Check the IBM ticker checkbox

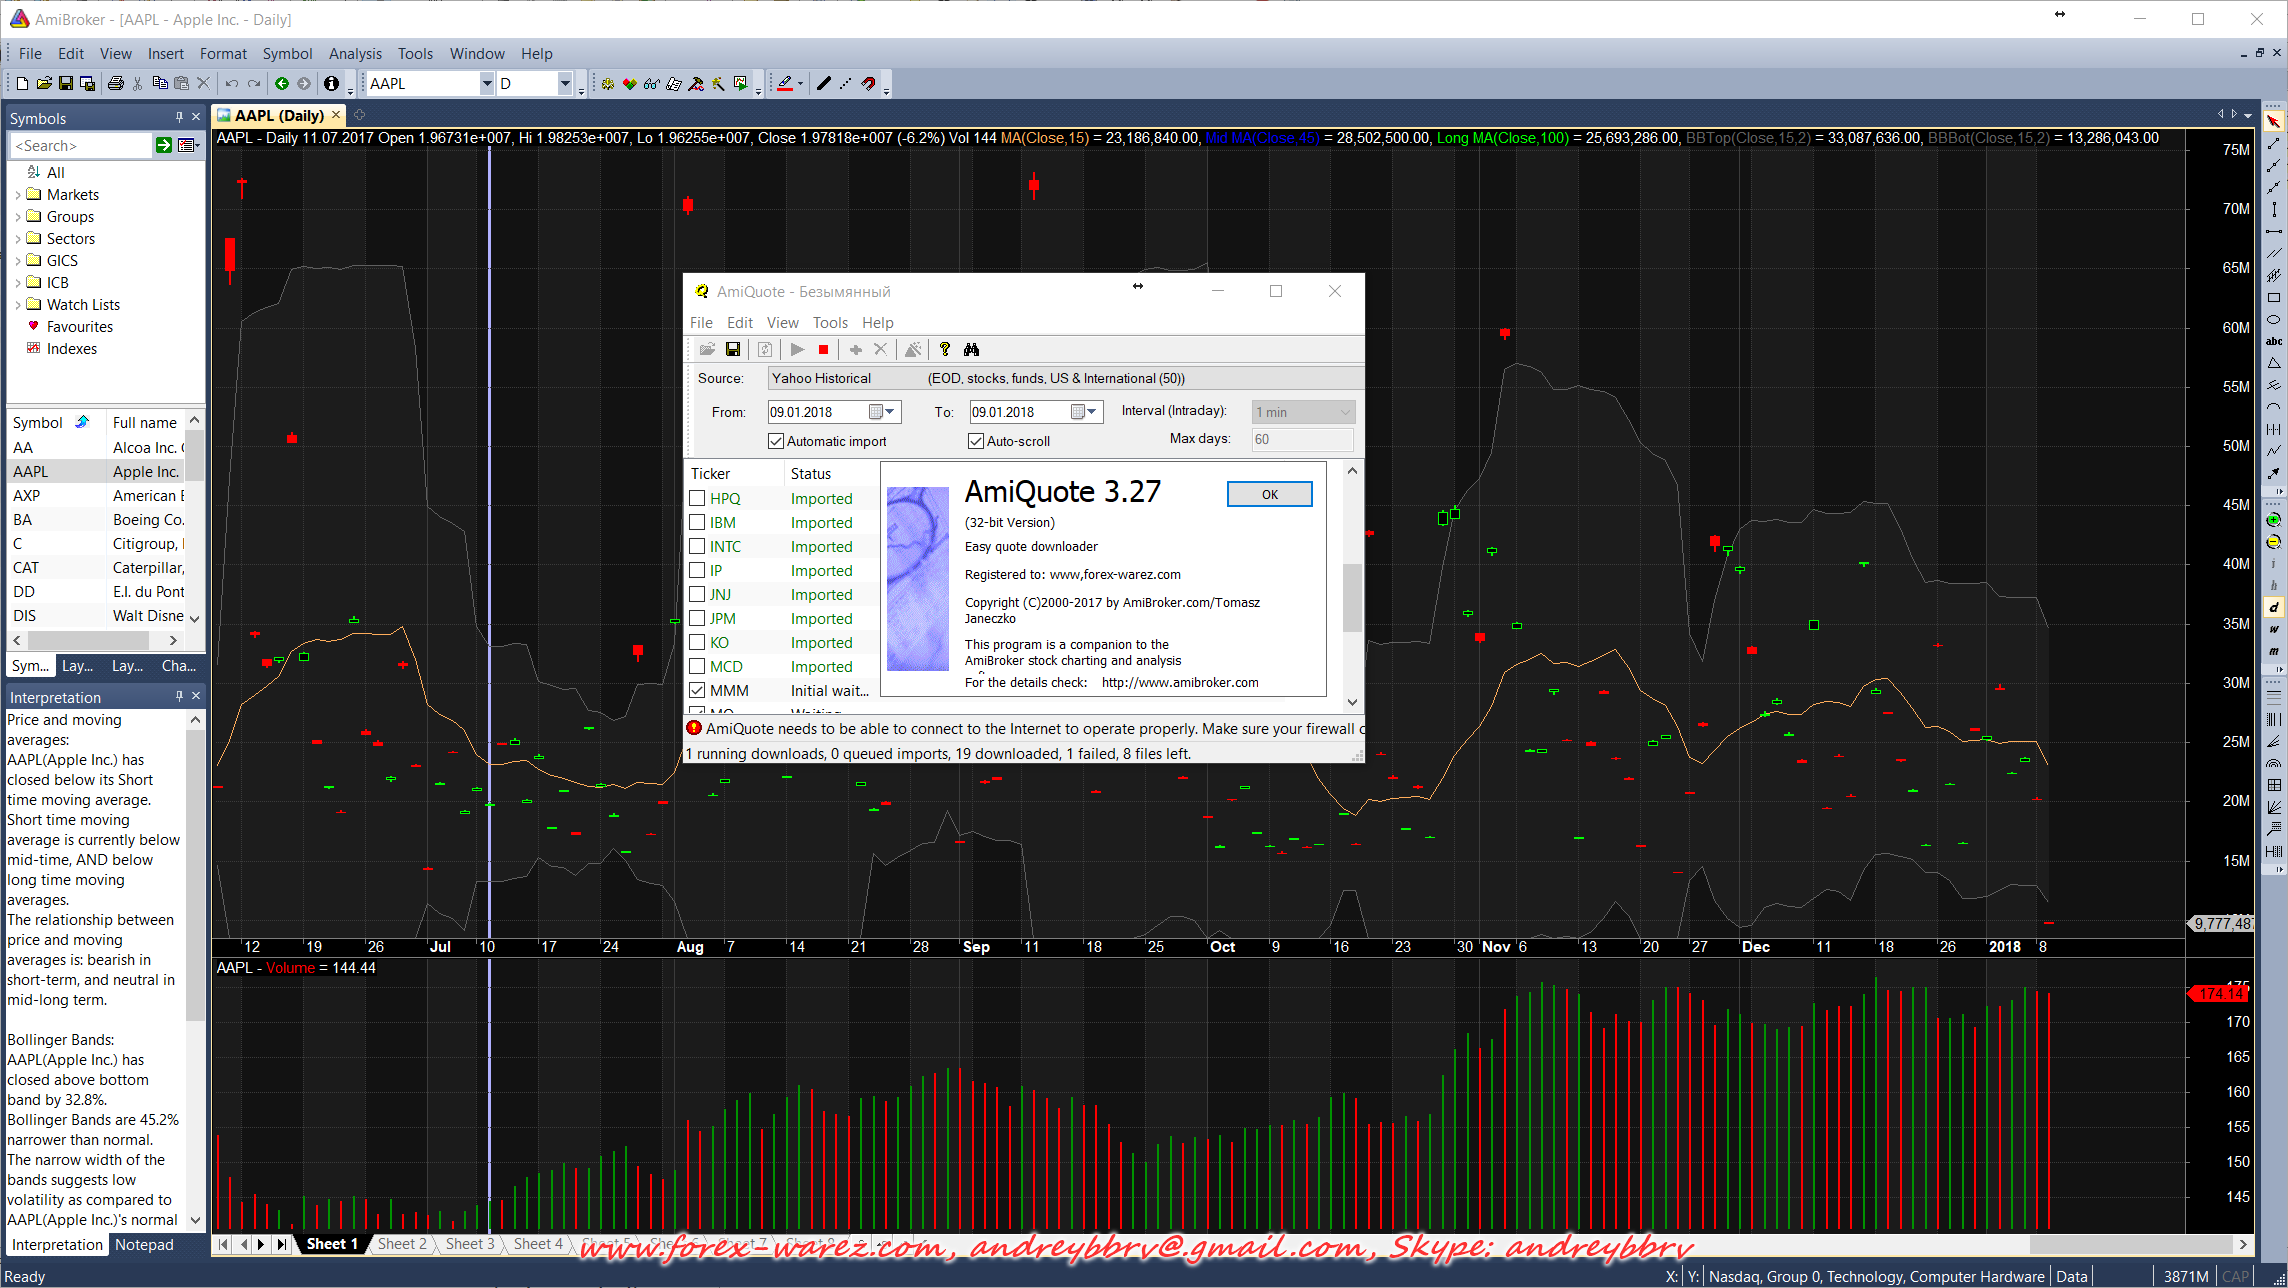coord(698,522)
